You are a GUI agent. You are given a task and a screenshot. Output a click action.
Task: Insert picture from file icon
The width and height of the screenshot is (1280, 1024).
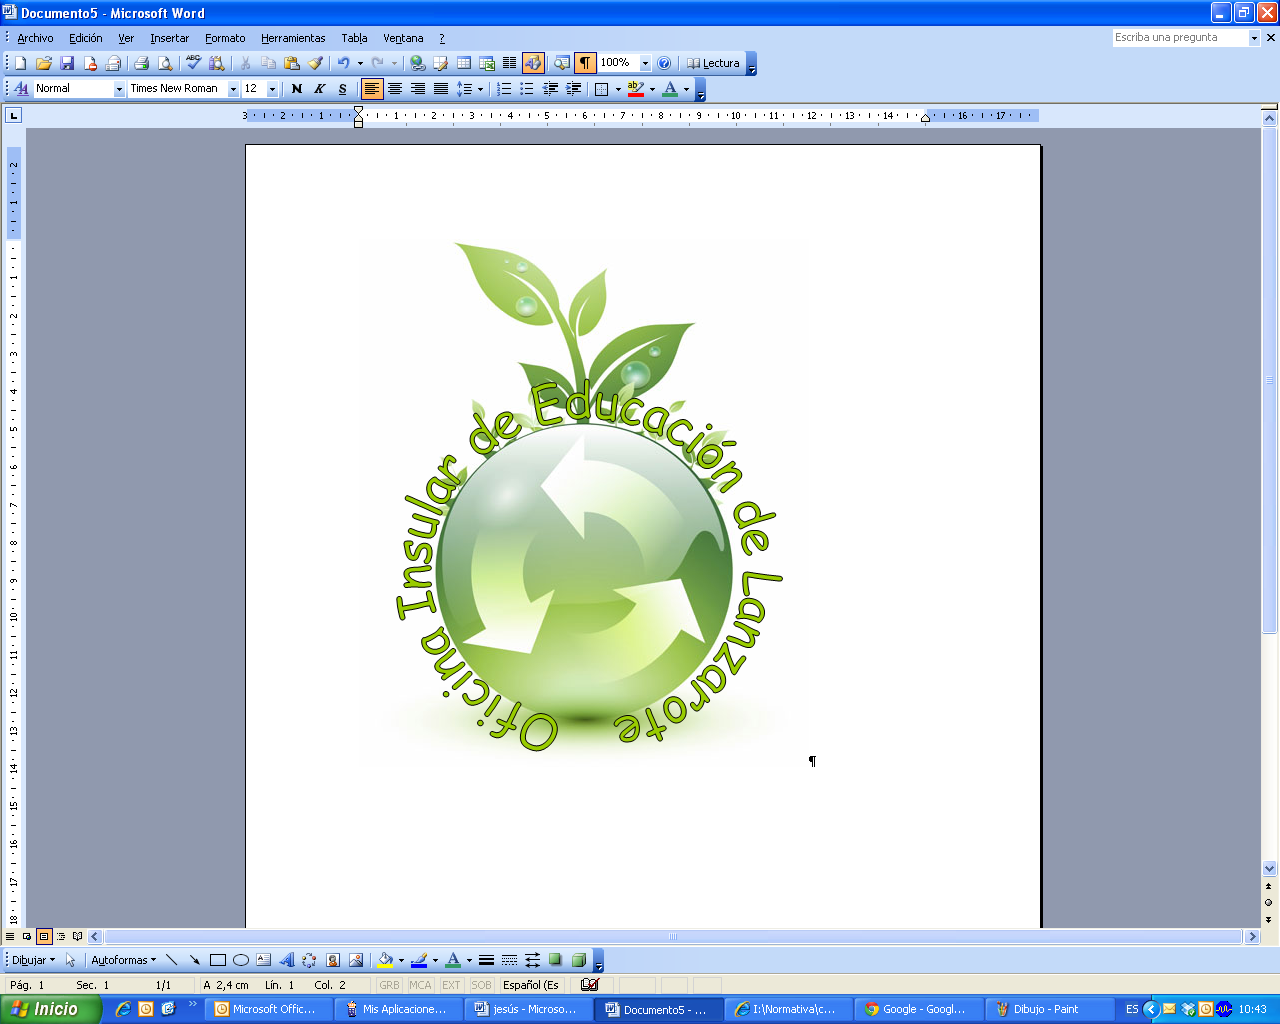point(356,960)
